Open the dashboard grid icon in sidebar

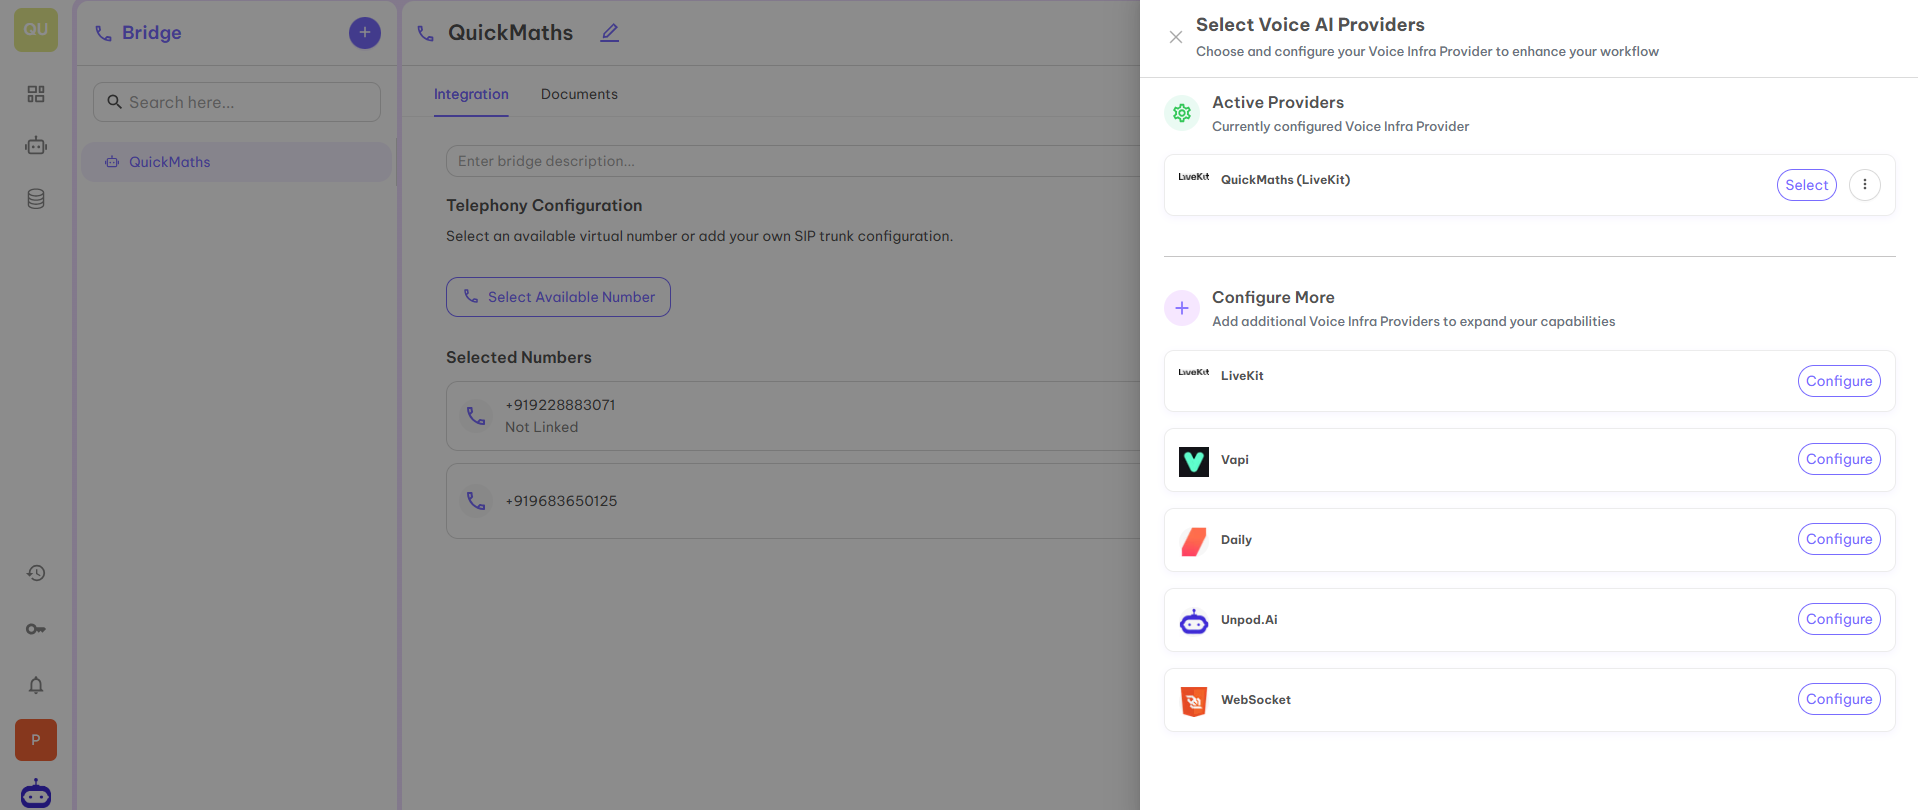coord(36,94)
